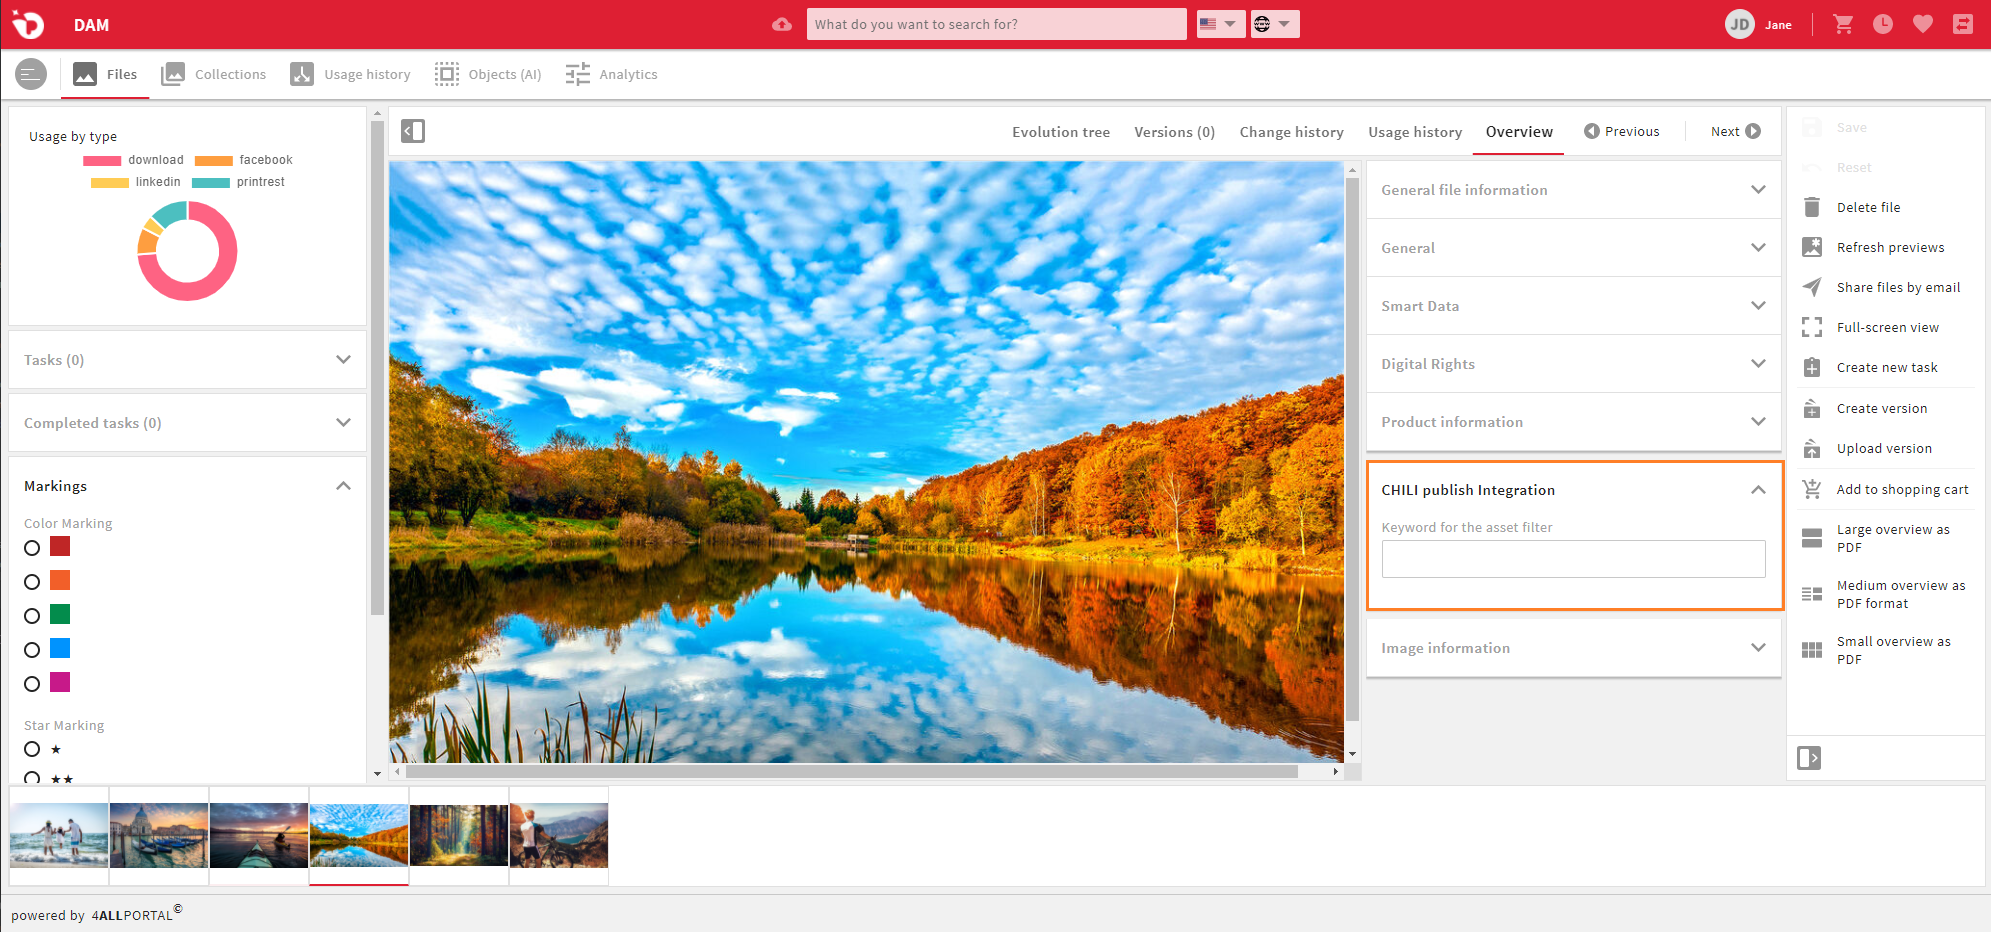1991x932 pixels.
Task: Collapse CHILI publish Integration panel
Action: pyautogui.click(x=1758, y=490)
